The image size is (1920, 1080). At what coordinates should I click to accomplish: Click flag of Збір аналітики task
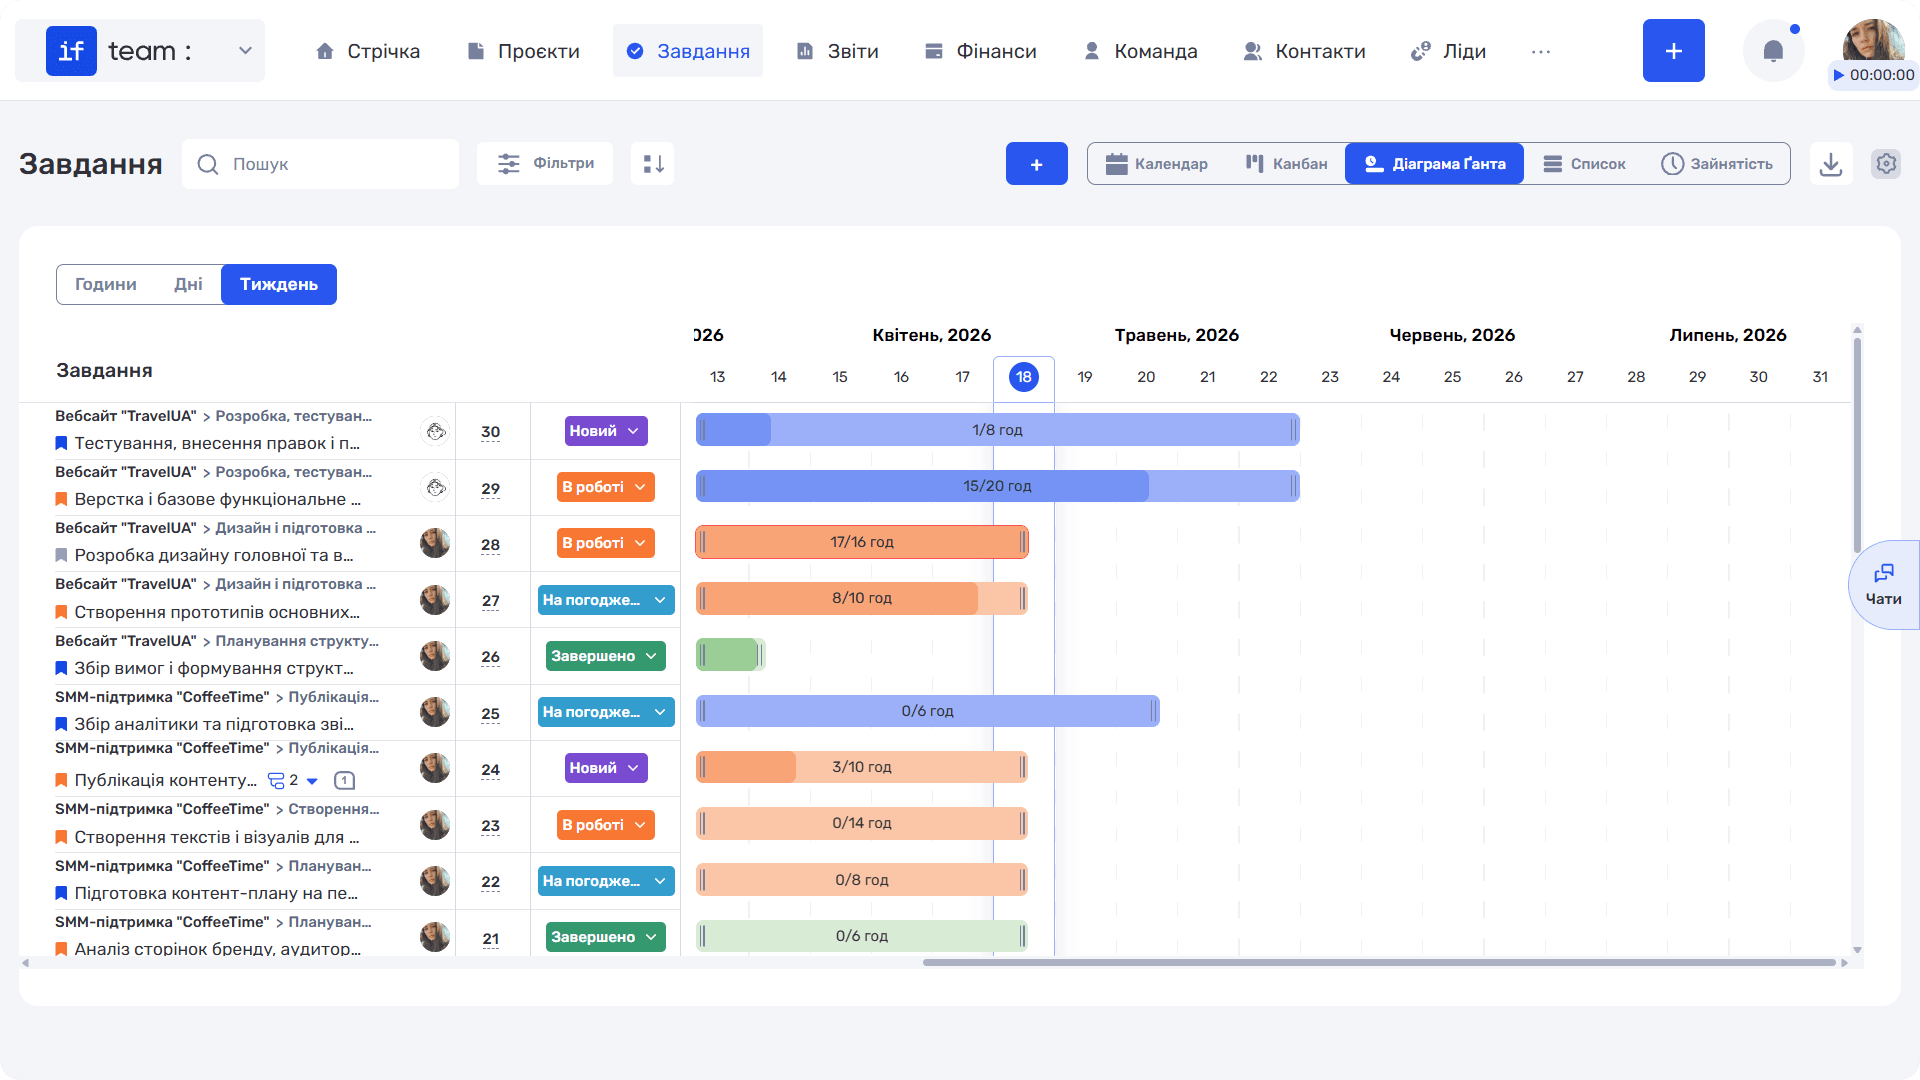[x=61, y=724]
